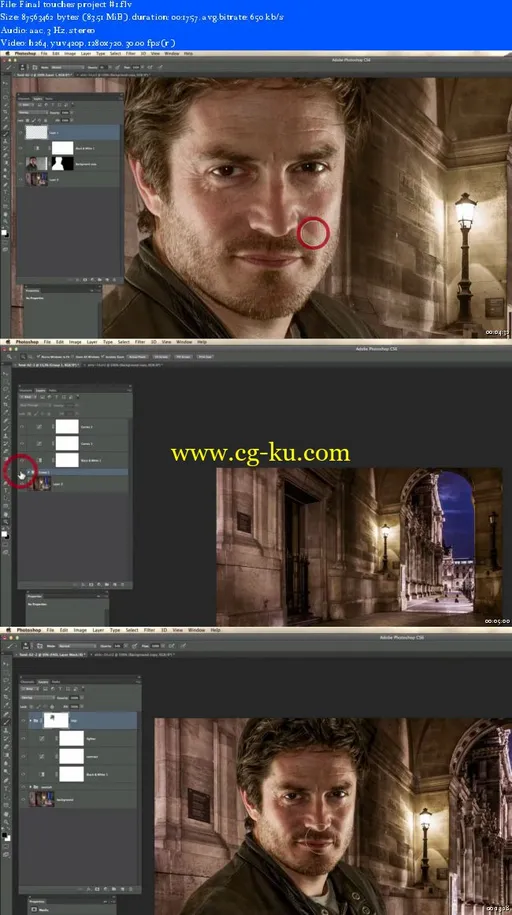Click Quick Mask mode icon in middle frame toolbar

coord(5,544)
